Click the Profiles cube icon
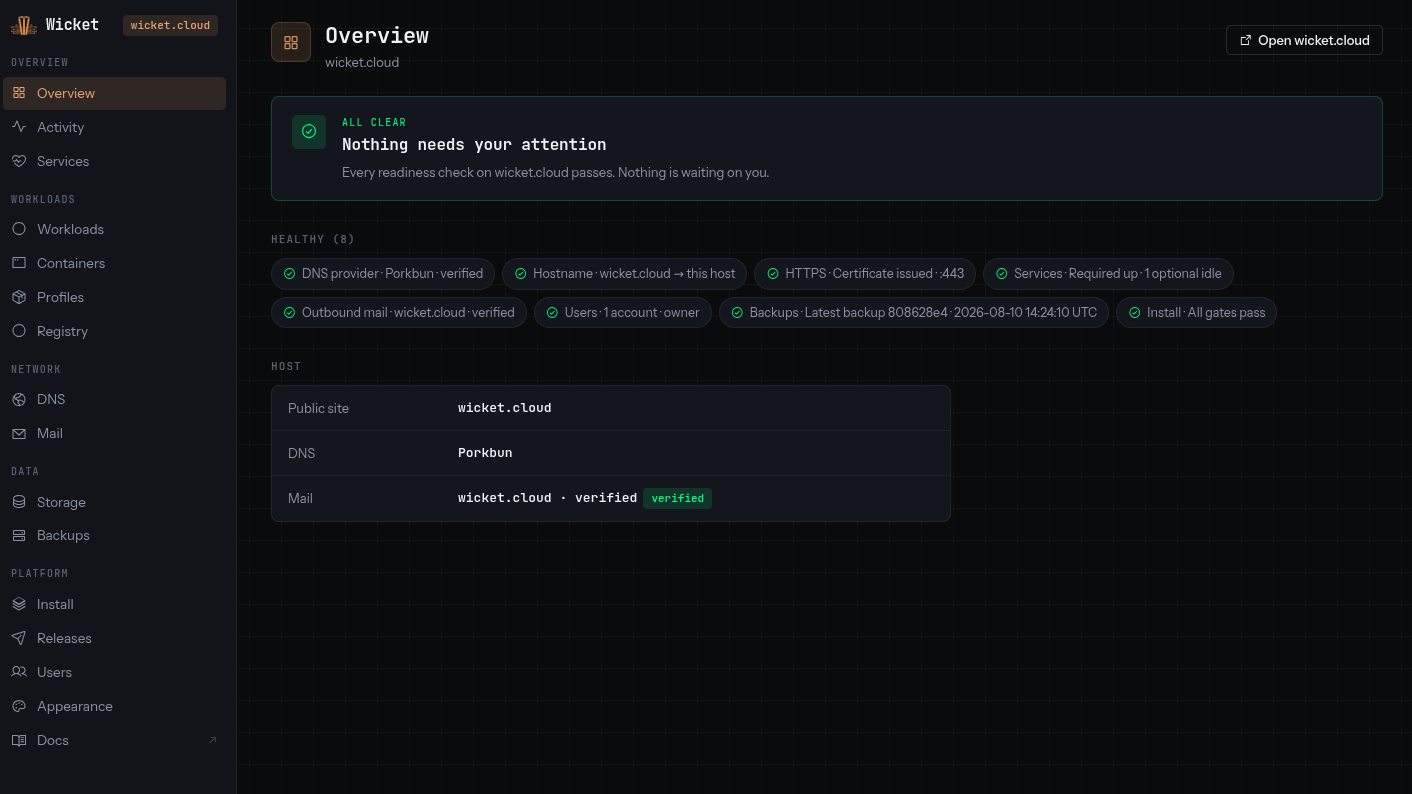The image size is (1412, 794). coord(19,297)
